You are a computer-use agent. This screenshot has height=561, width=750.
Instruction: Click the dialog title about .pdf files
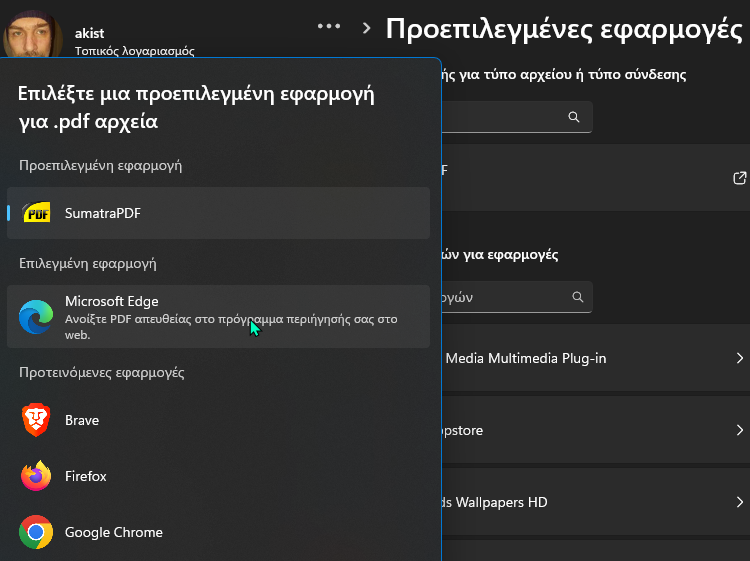pyautogui.click(x=196, y=108)
